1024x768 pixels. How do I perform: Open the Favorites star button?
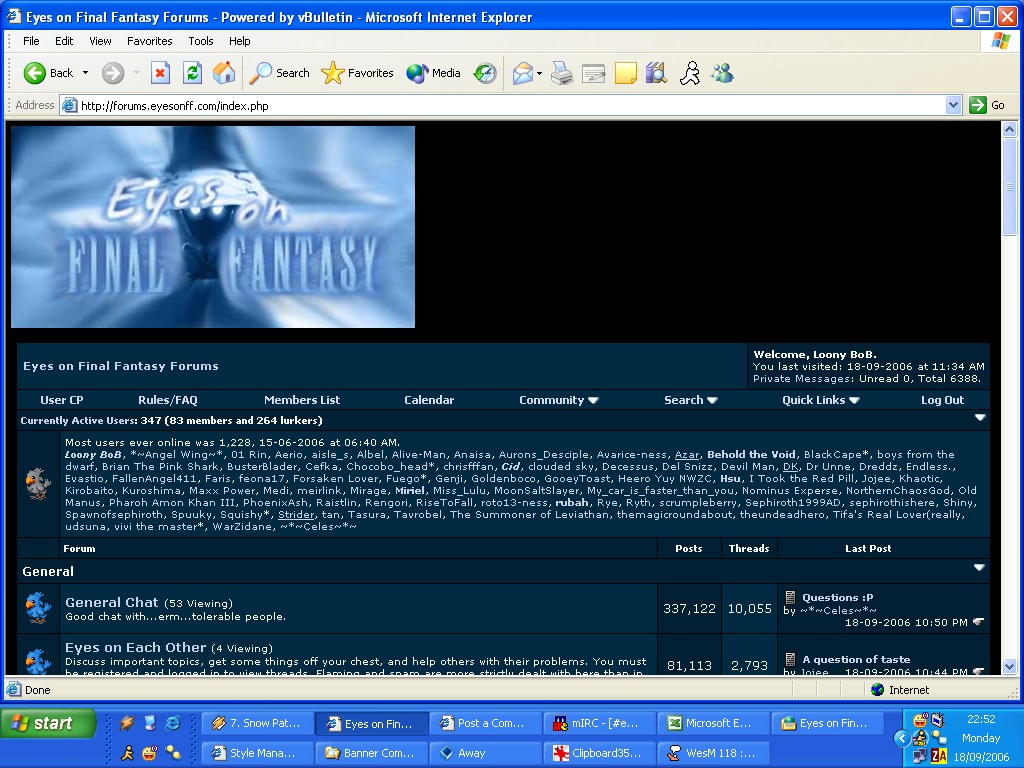[357, 73]
